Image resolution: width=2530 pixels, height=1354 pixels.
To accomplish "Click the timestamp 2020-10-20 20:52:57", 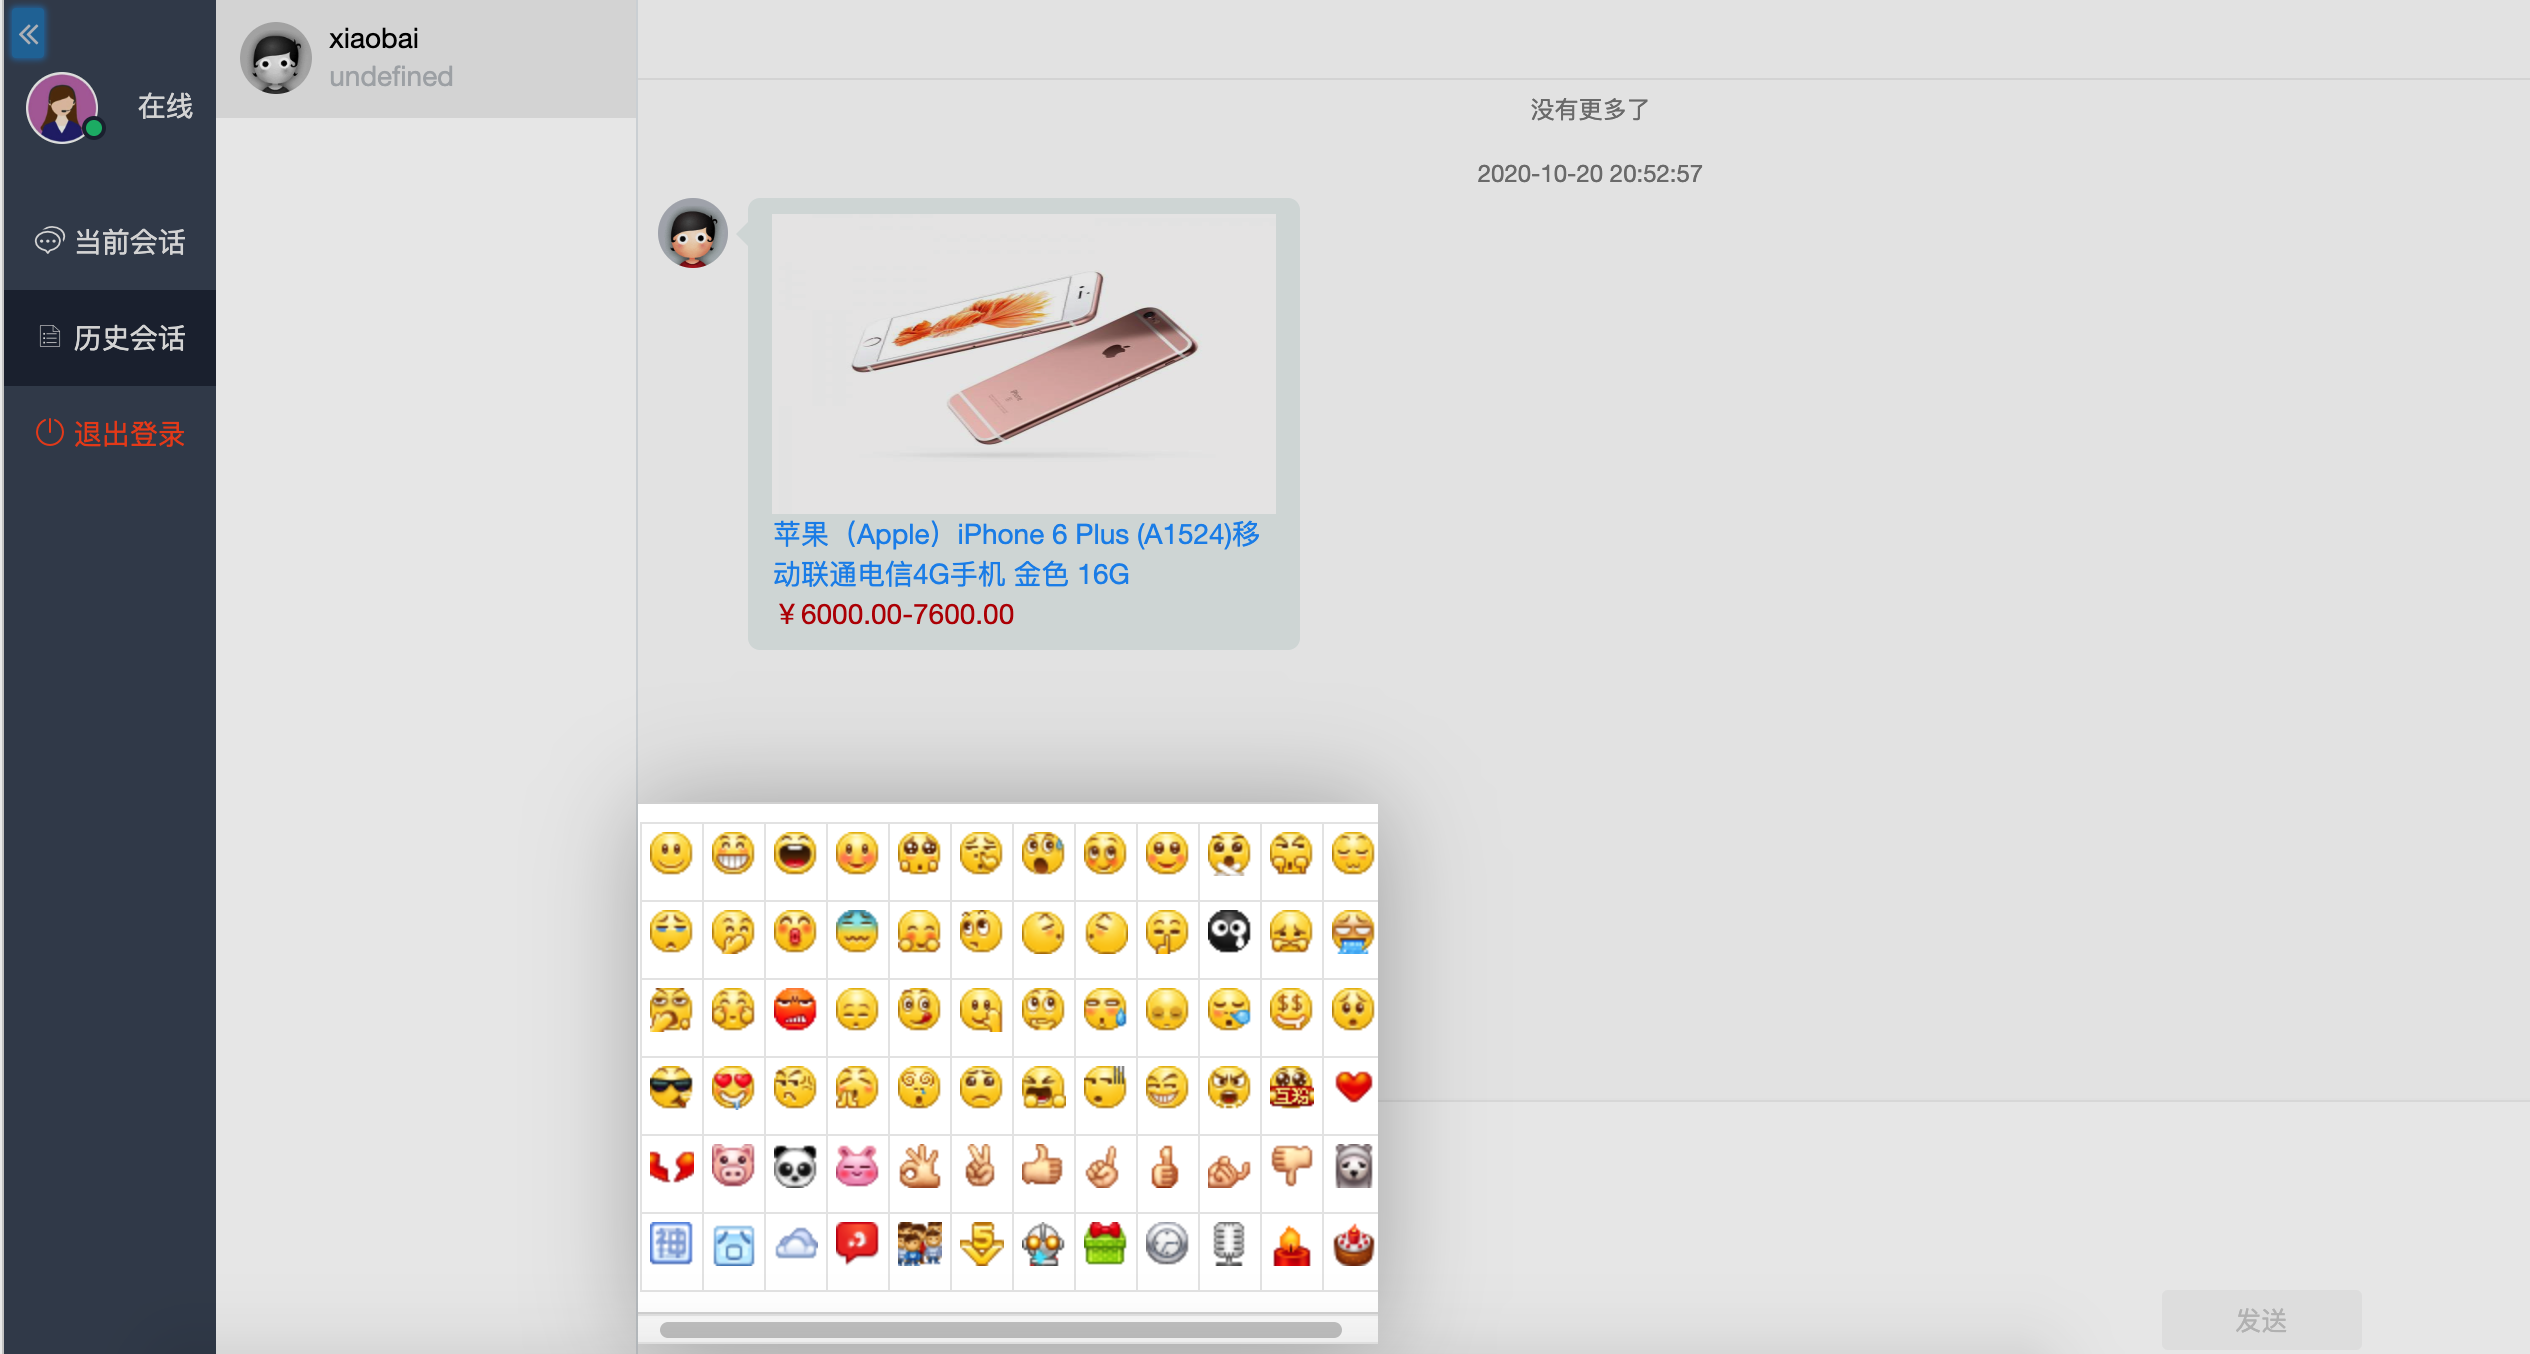I will (x=1589, y=174).
